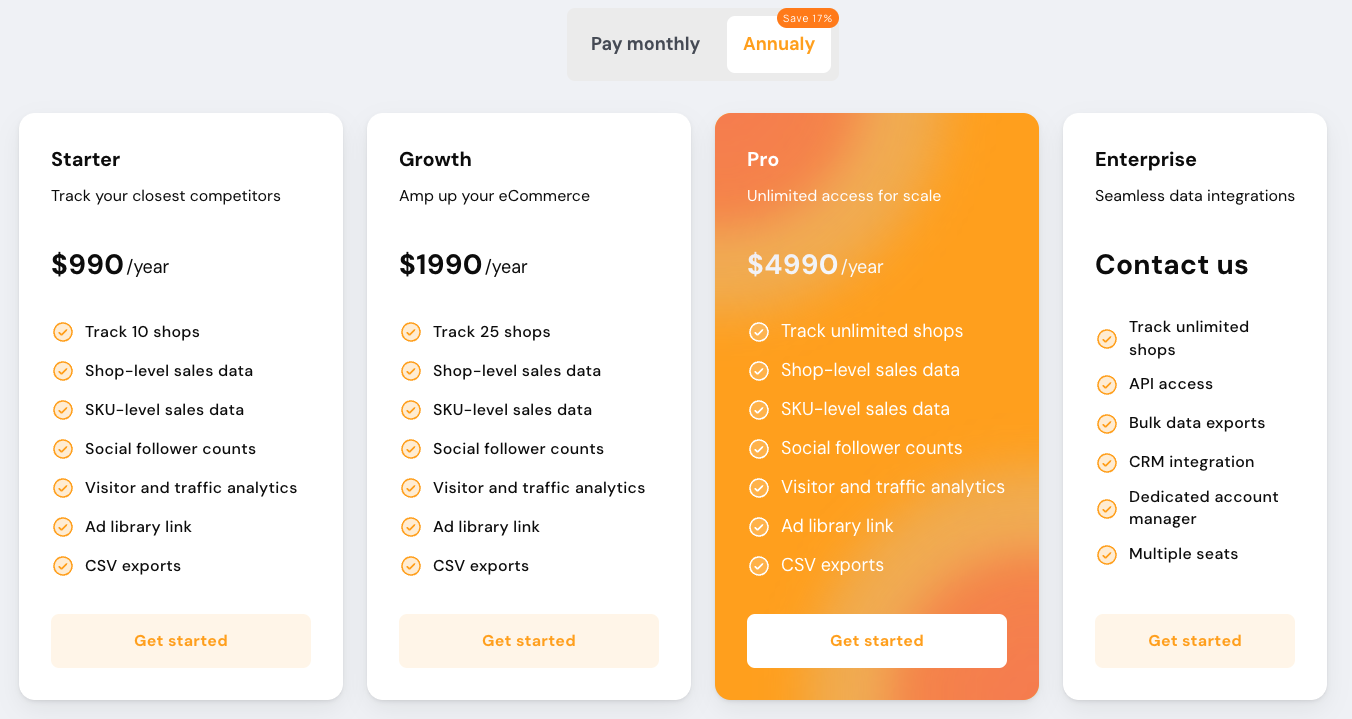
Task: Click checkmark icon next to Enterprise API access
Action: (x=1107, y=384)
